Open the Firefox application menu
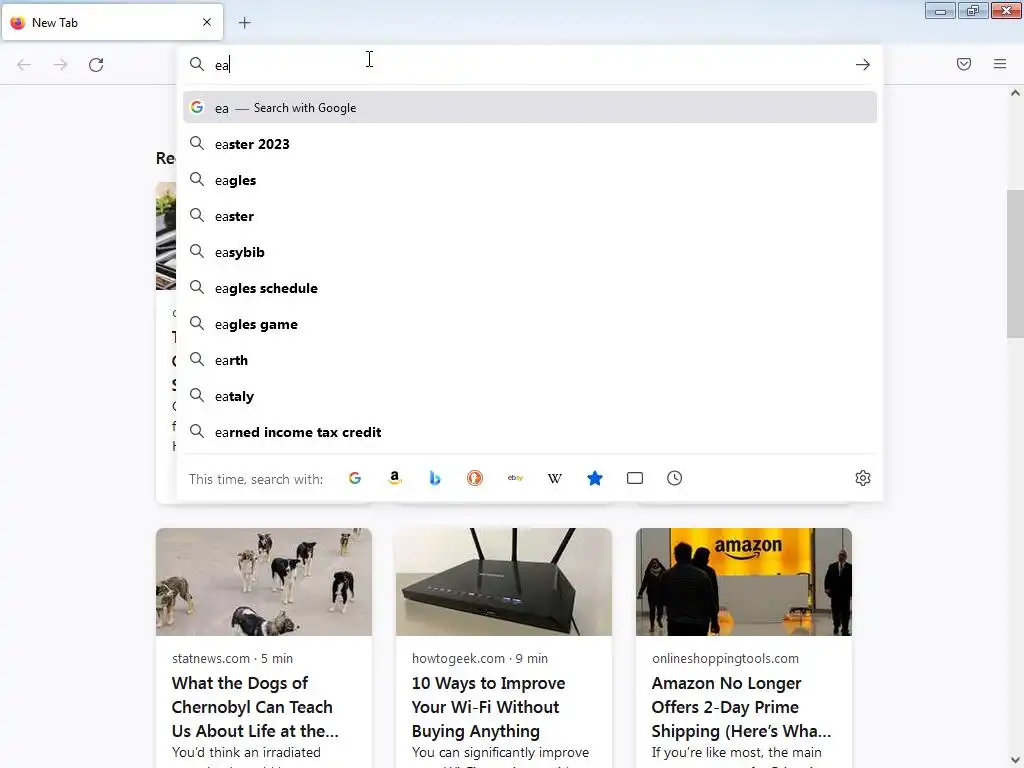This screenshot has height=768, width=1024. pyautogui.click(x=1000, y=64)
